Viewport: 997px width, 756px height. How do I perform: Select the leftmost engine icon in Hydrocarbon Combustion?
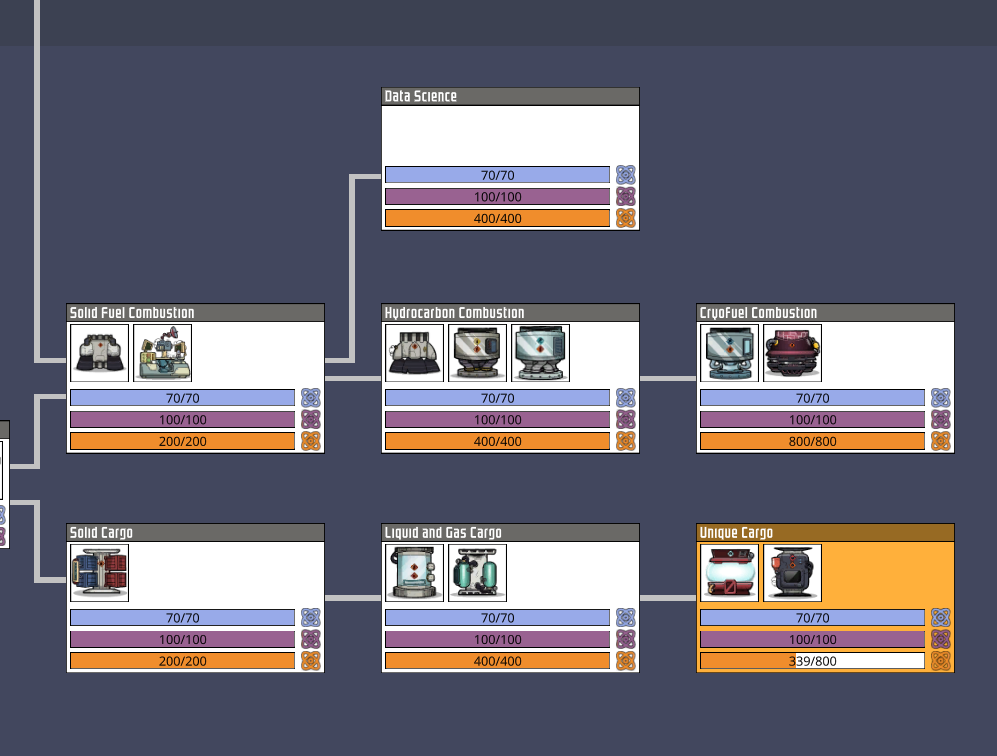pyautogui.click(x=415, y=353)
